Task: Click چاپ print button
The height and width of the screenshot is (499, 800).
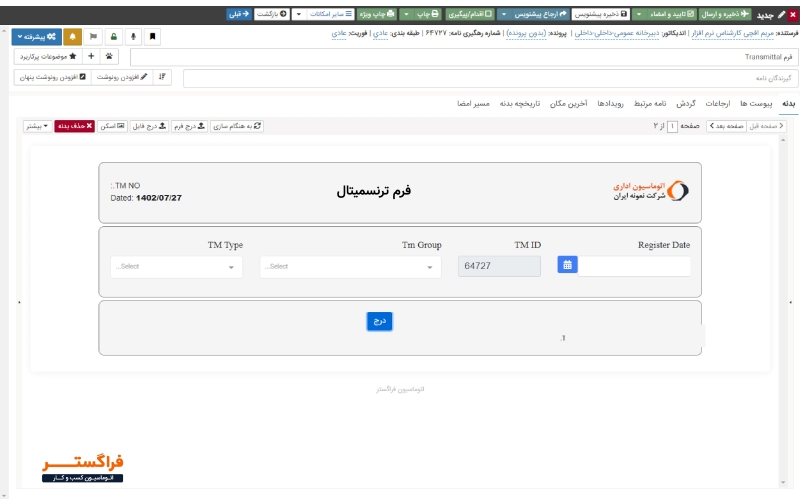Action: (x=429, y=14)
